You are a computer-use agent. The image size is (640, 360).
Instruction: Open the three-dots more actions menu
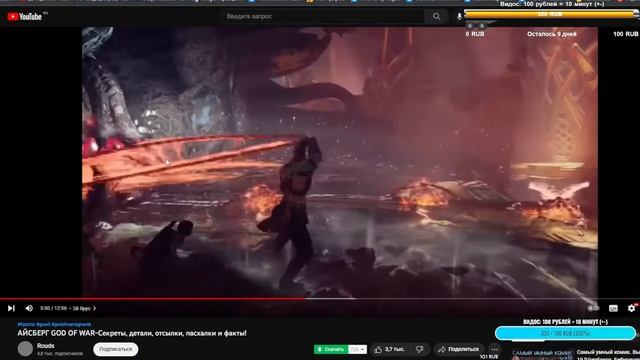494,349
